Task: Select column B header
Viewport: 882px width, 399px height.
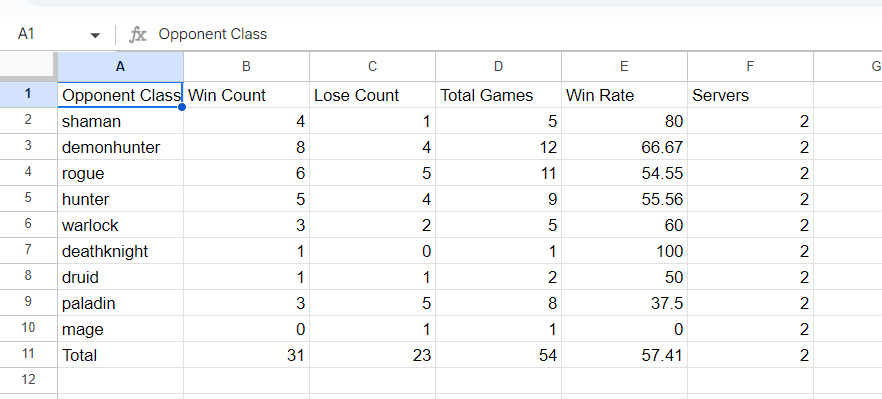Action: (x=246, y=66)
